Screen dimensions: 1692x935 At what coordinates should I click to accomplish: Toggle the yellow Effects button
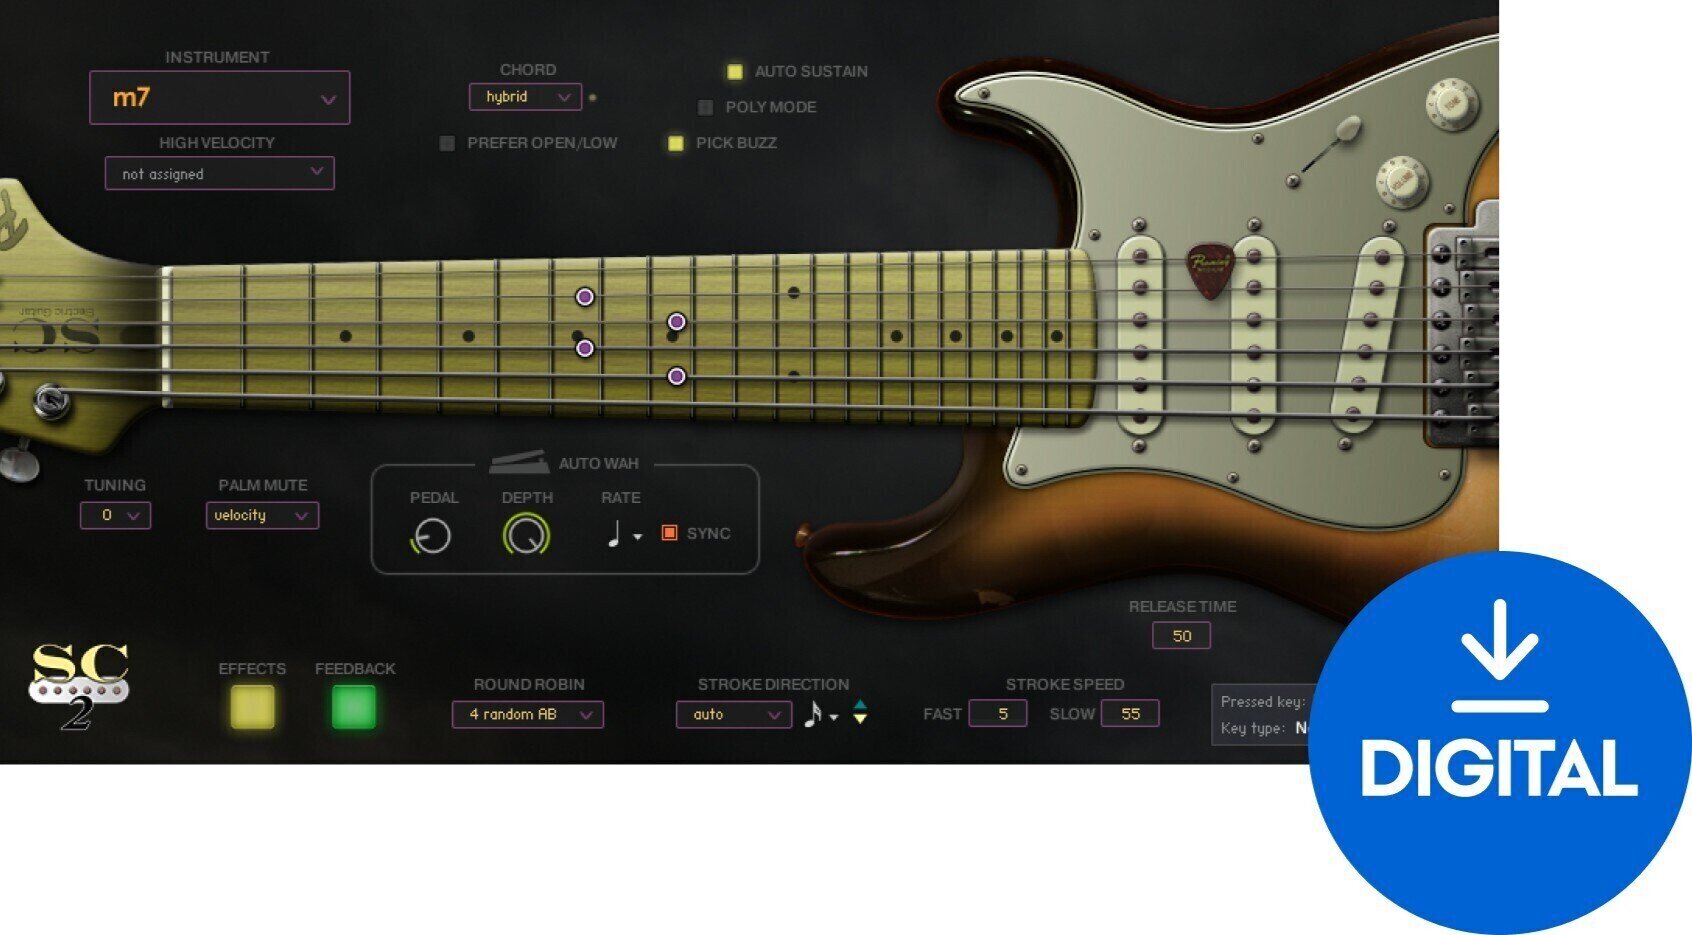pos(251,706)
